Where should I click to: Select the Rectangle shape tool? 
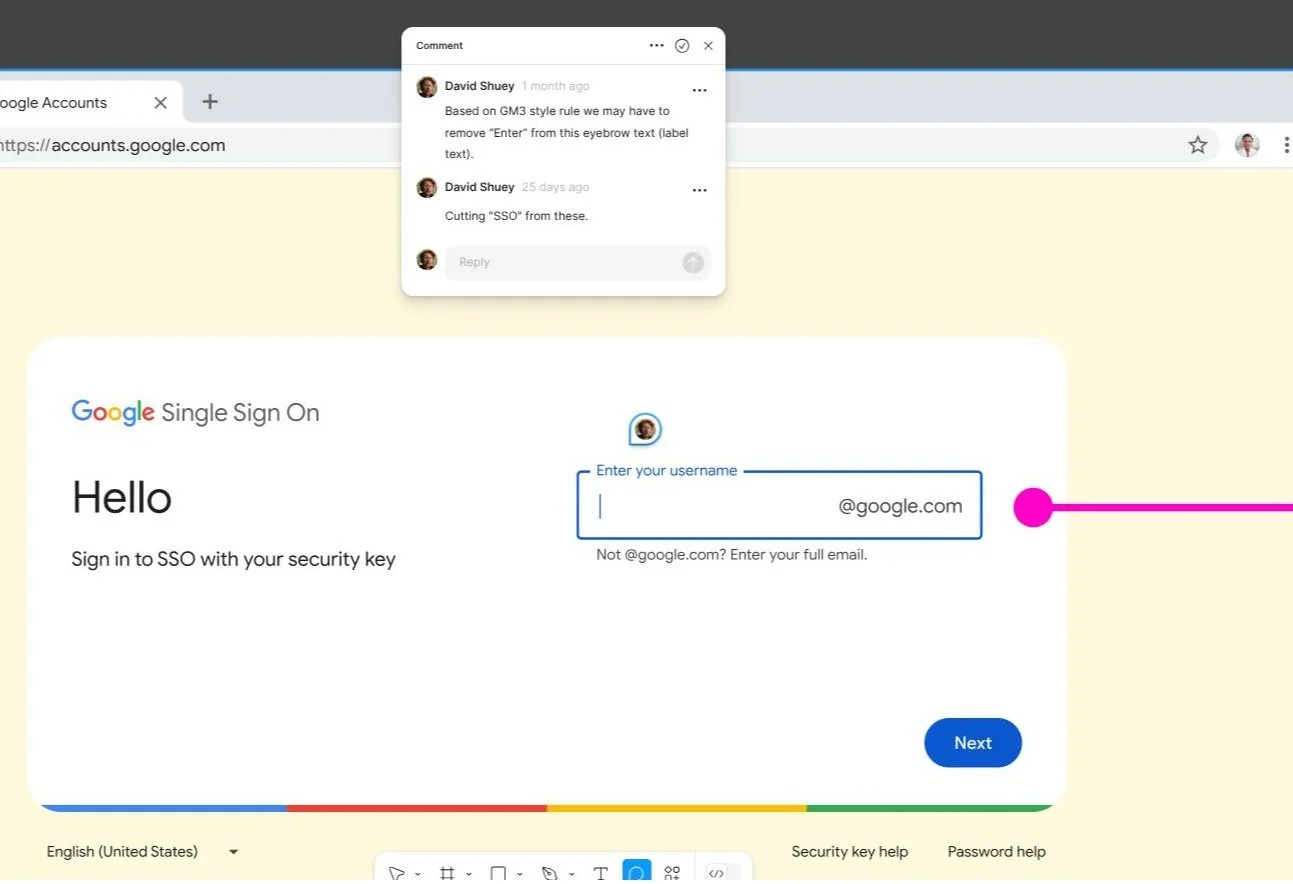(498, 874)
